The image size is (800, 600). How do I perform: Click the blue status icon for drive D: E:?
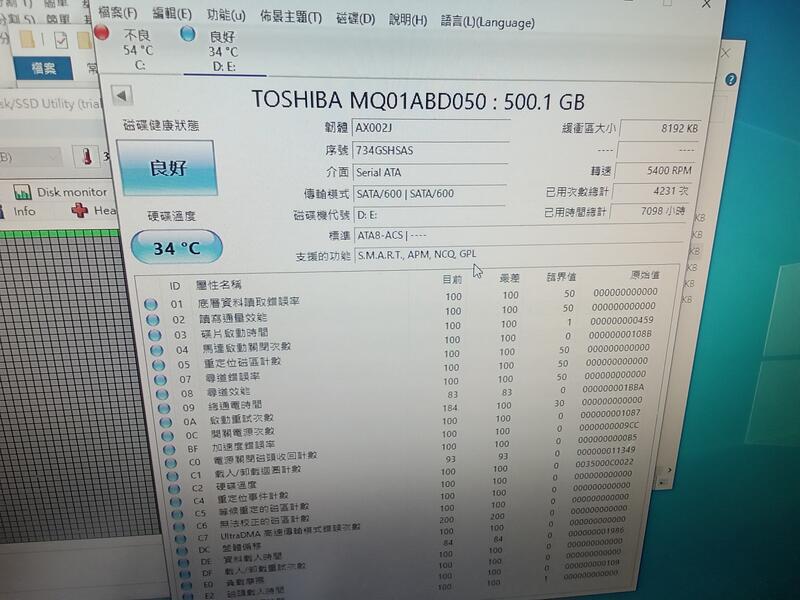point(188,34)
